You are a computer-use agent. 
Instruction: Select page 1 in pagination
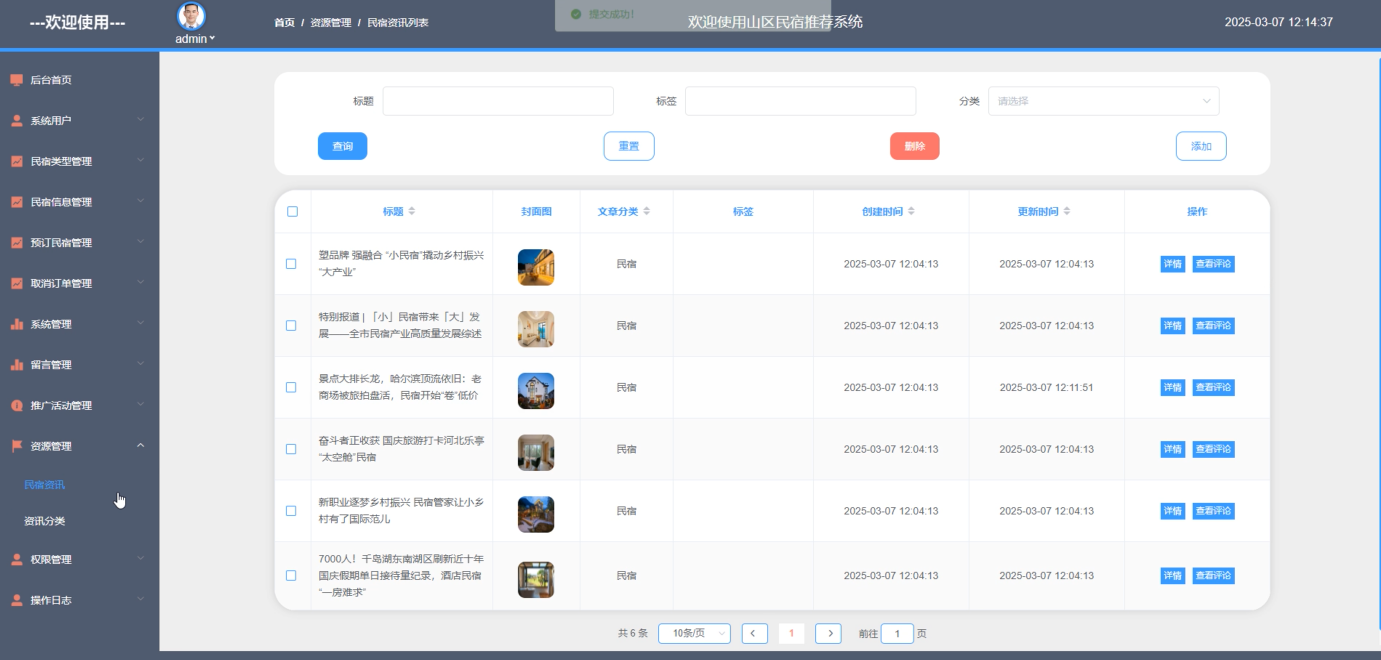click(791, 633)
